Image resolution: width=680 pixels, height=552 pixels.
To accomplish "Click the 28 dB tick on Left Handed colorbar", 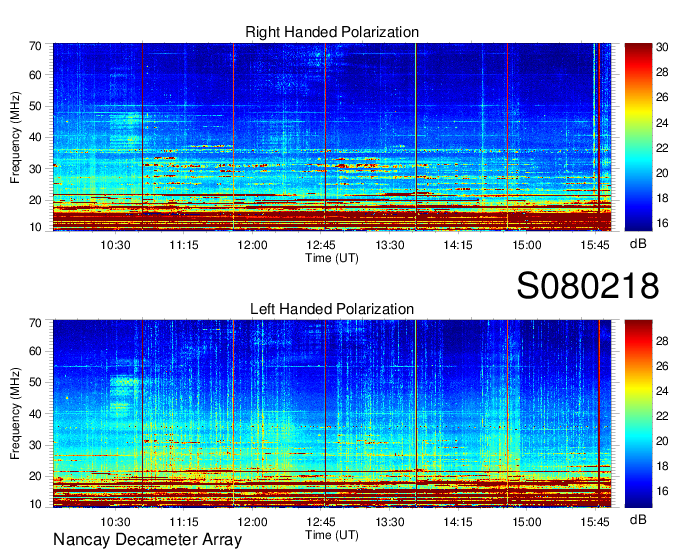I will [662, 341].
